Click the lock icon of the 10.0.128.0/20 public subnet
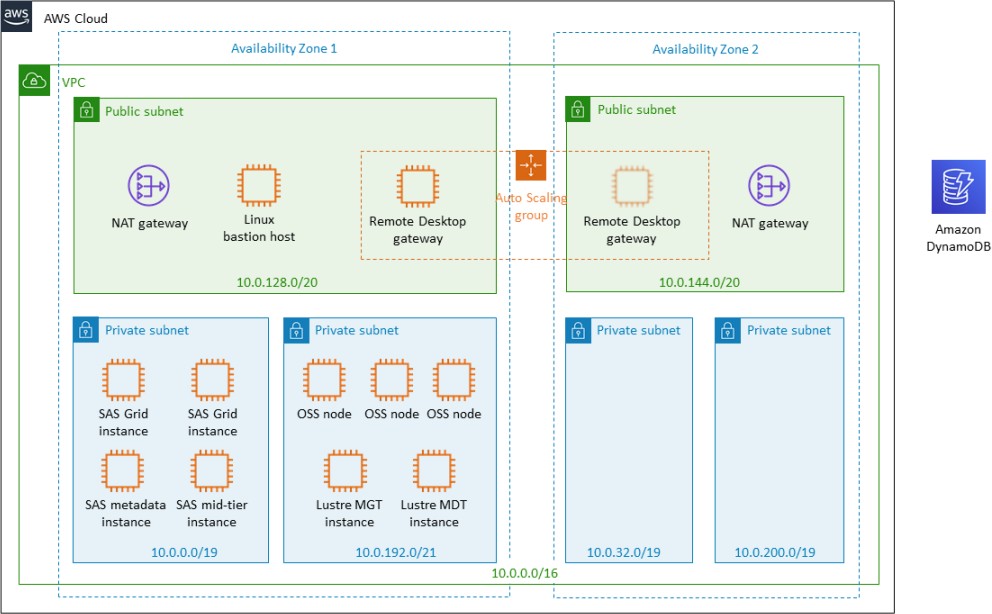Viewport: 992px width, 614px height. (x=87, y=110)
